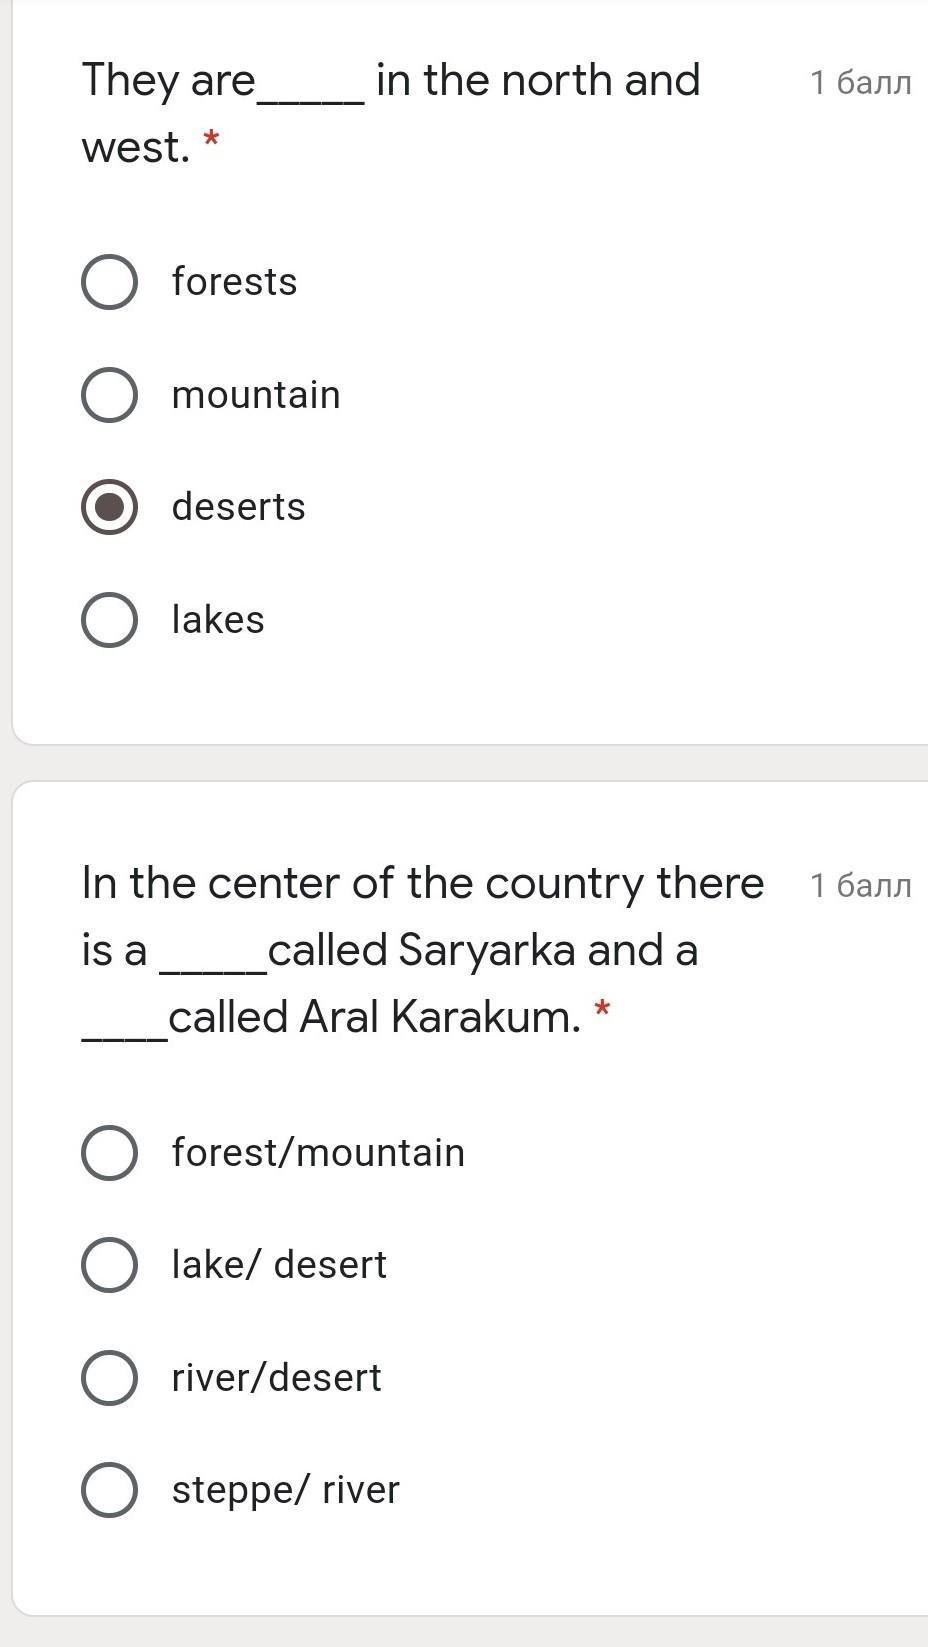Select the 'lake/ desert' radio button

pos(109,1265)
